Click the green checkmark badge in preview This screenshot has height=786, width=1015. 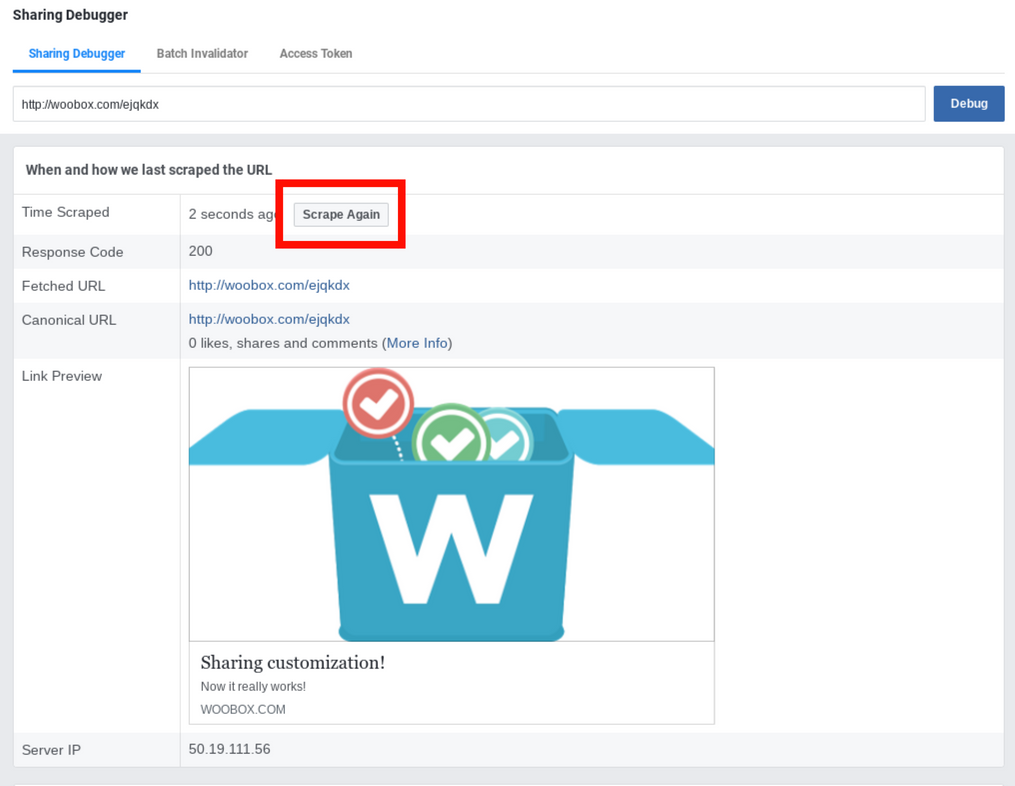tap(450, 437)
